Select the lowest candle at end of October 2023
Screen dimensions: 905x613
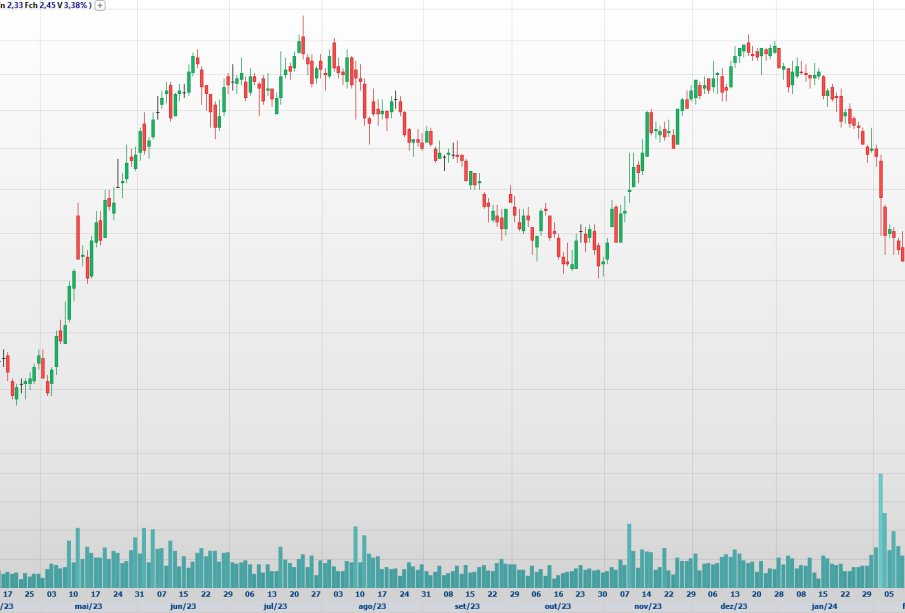(x=600, y=257)
